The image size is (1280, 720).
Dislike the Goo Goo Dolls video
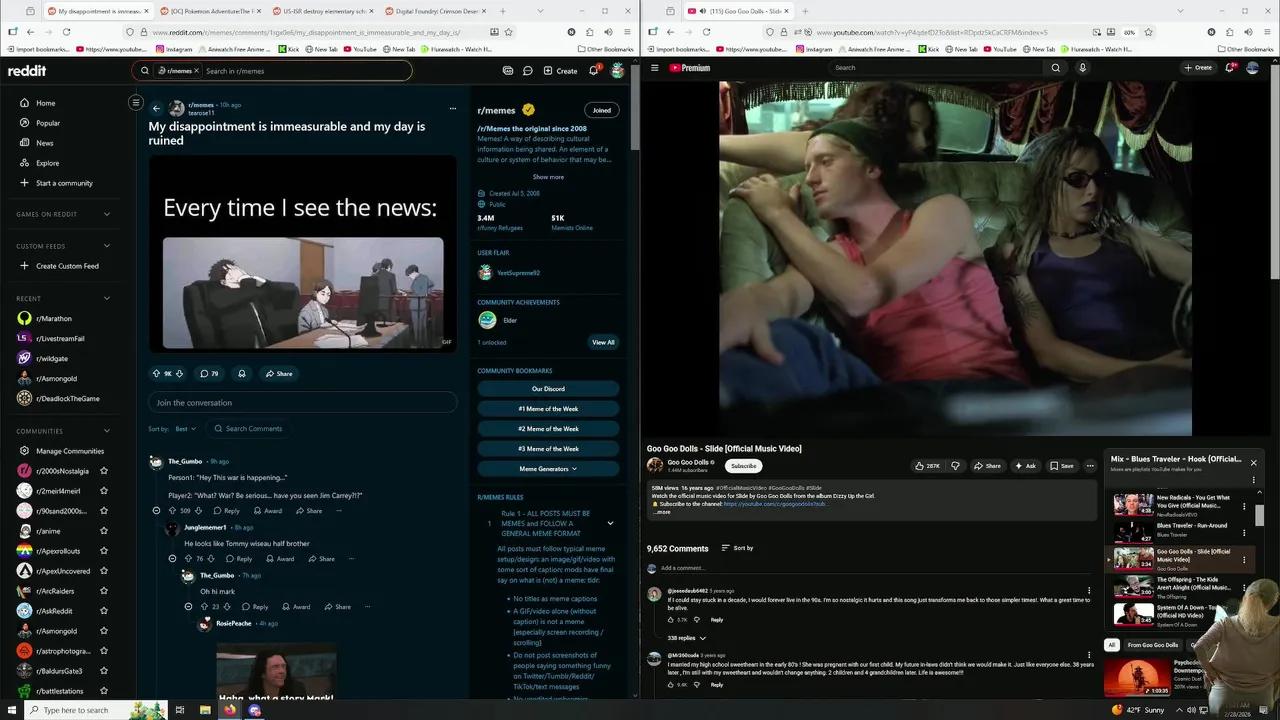[x=955, y=466]
